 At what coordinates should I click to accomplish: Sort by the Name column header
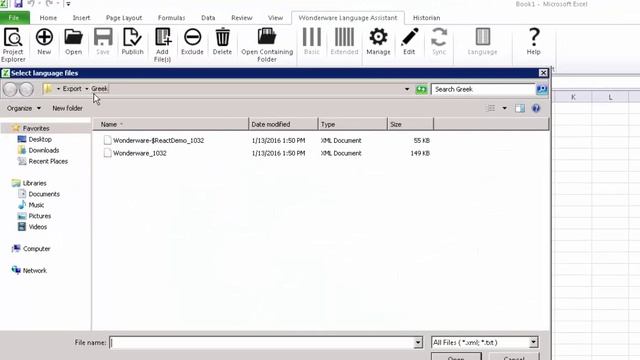tap(170, 124)
